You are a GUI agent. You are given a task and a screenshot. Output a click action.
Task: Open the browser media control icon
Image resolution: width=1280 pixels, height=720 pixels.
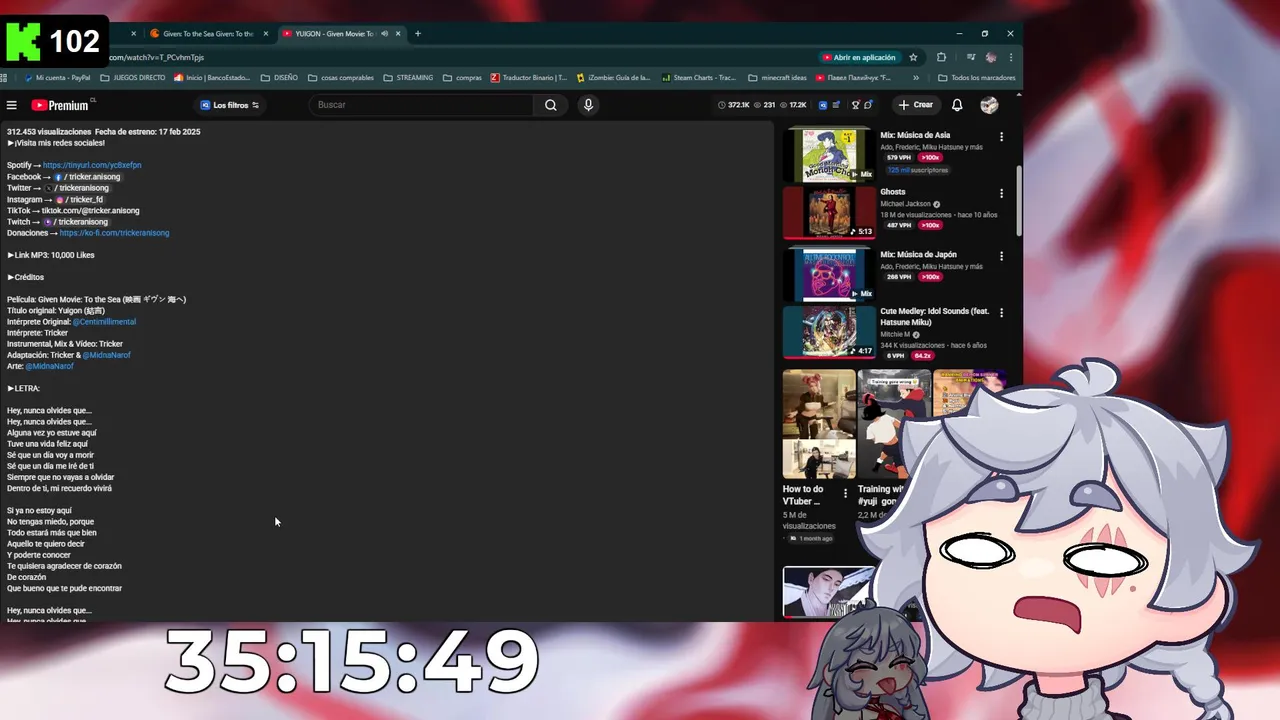970,58
